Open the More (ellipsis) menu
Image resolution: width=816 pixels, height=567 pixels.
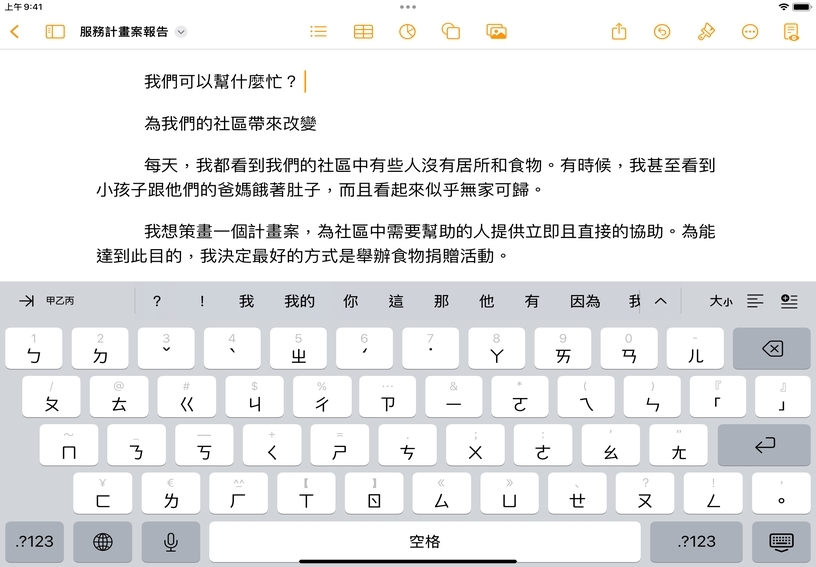750,32
